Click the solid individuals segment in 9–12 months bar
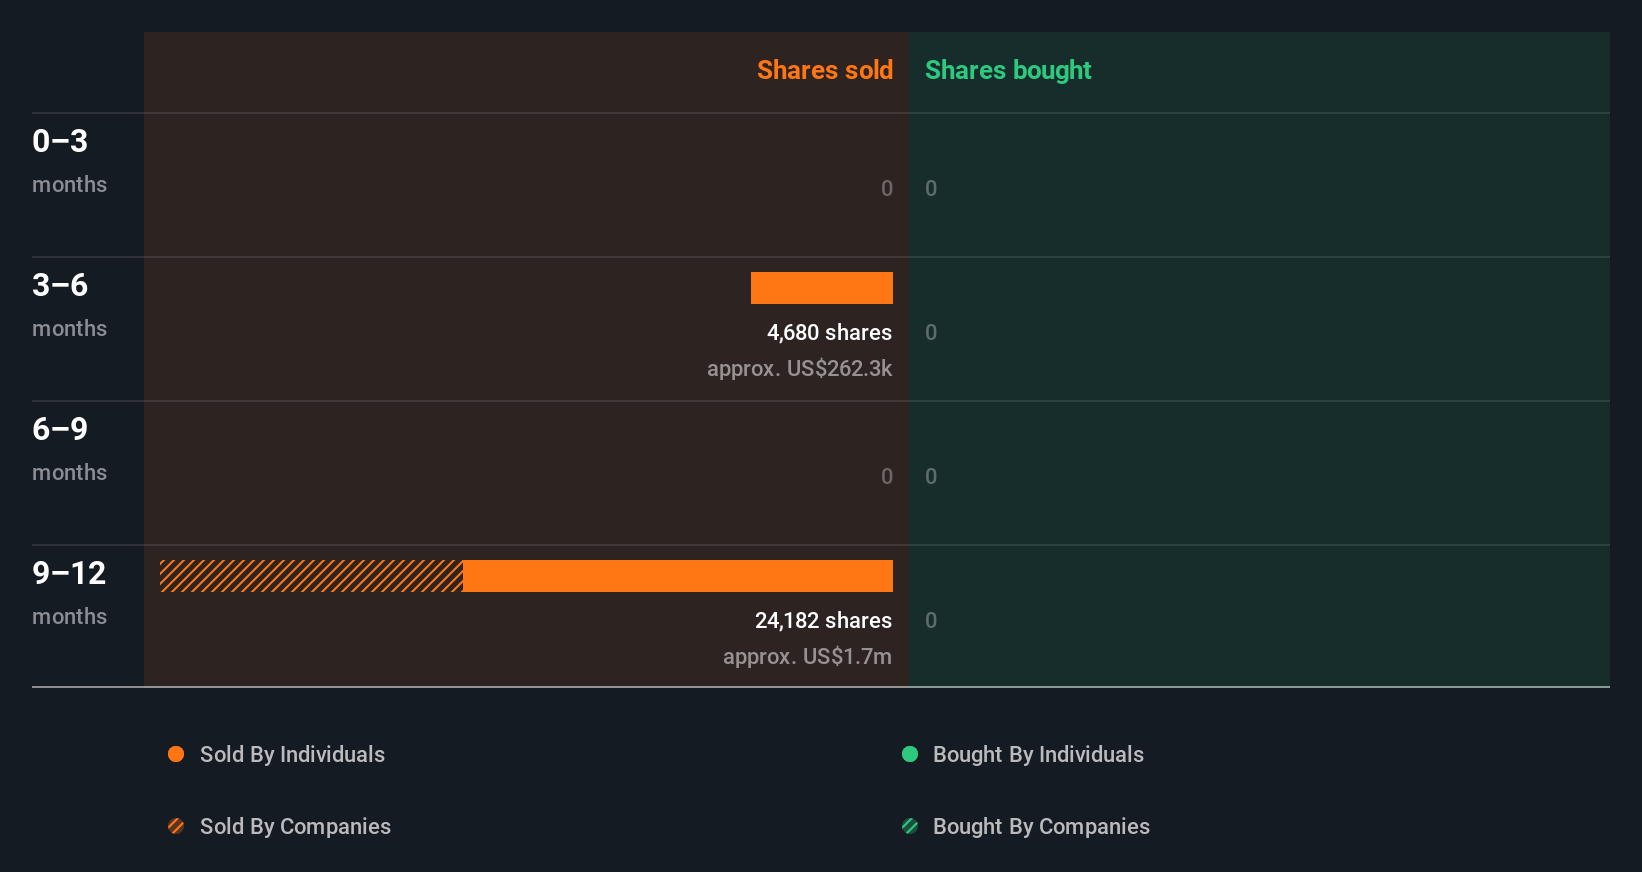 (x=678, y=576)
